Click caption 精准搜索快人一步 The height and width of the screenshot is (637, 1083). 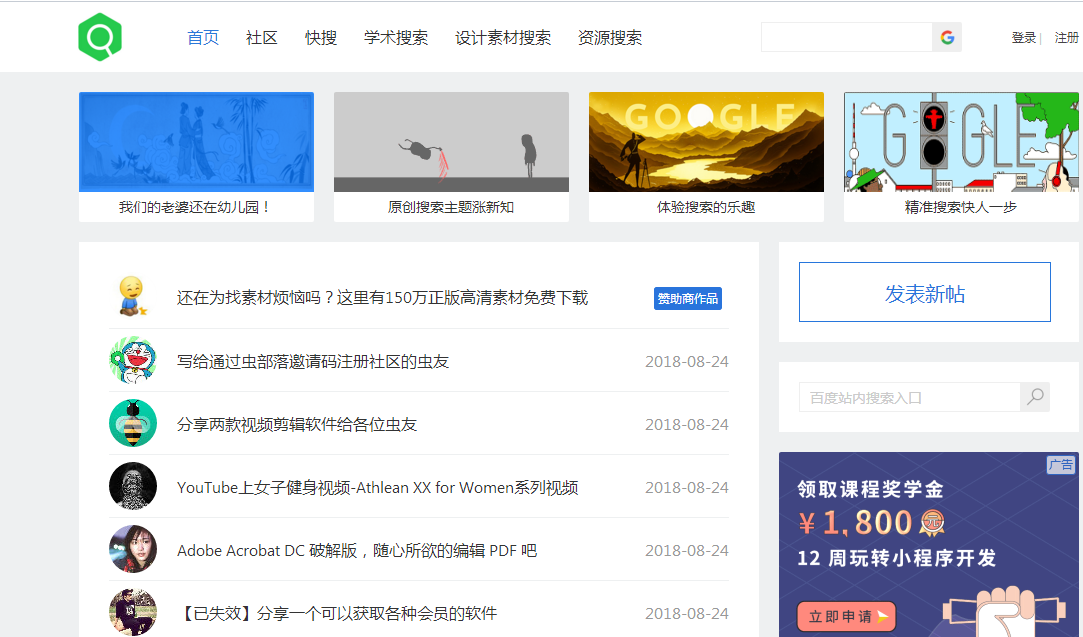[x=961, y=207]
